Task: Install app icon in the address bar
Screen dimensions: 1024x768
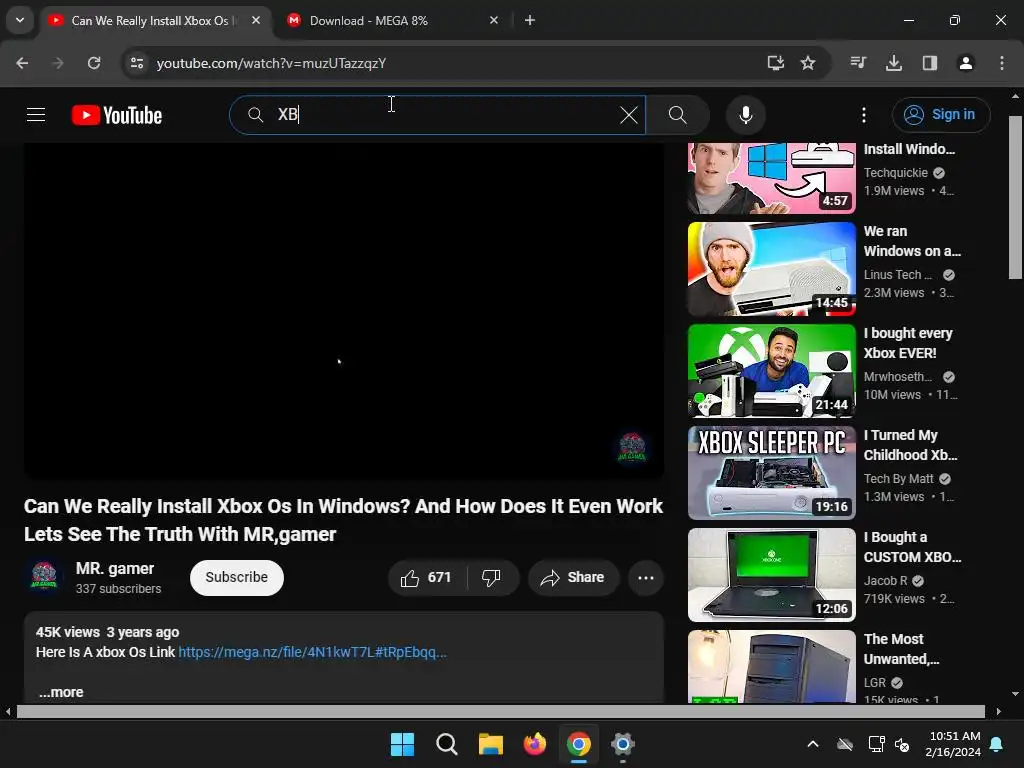Action: click(775, 63)
